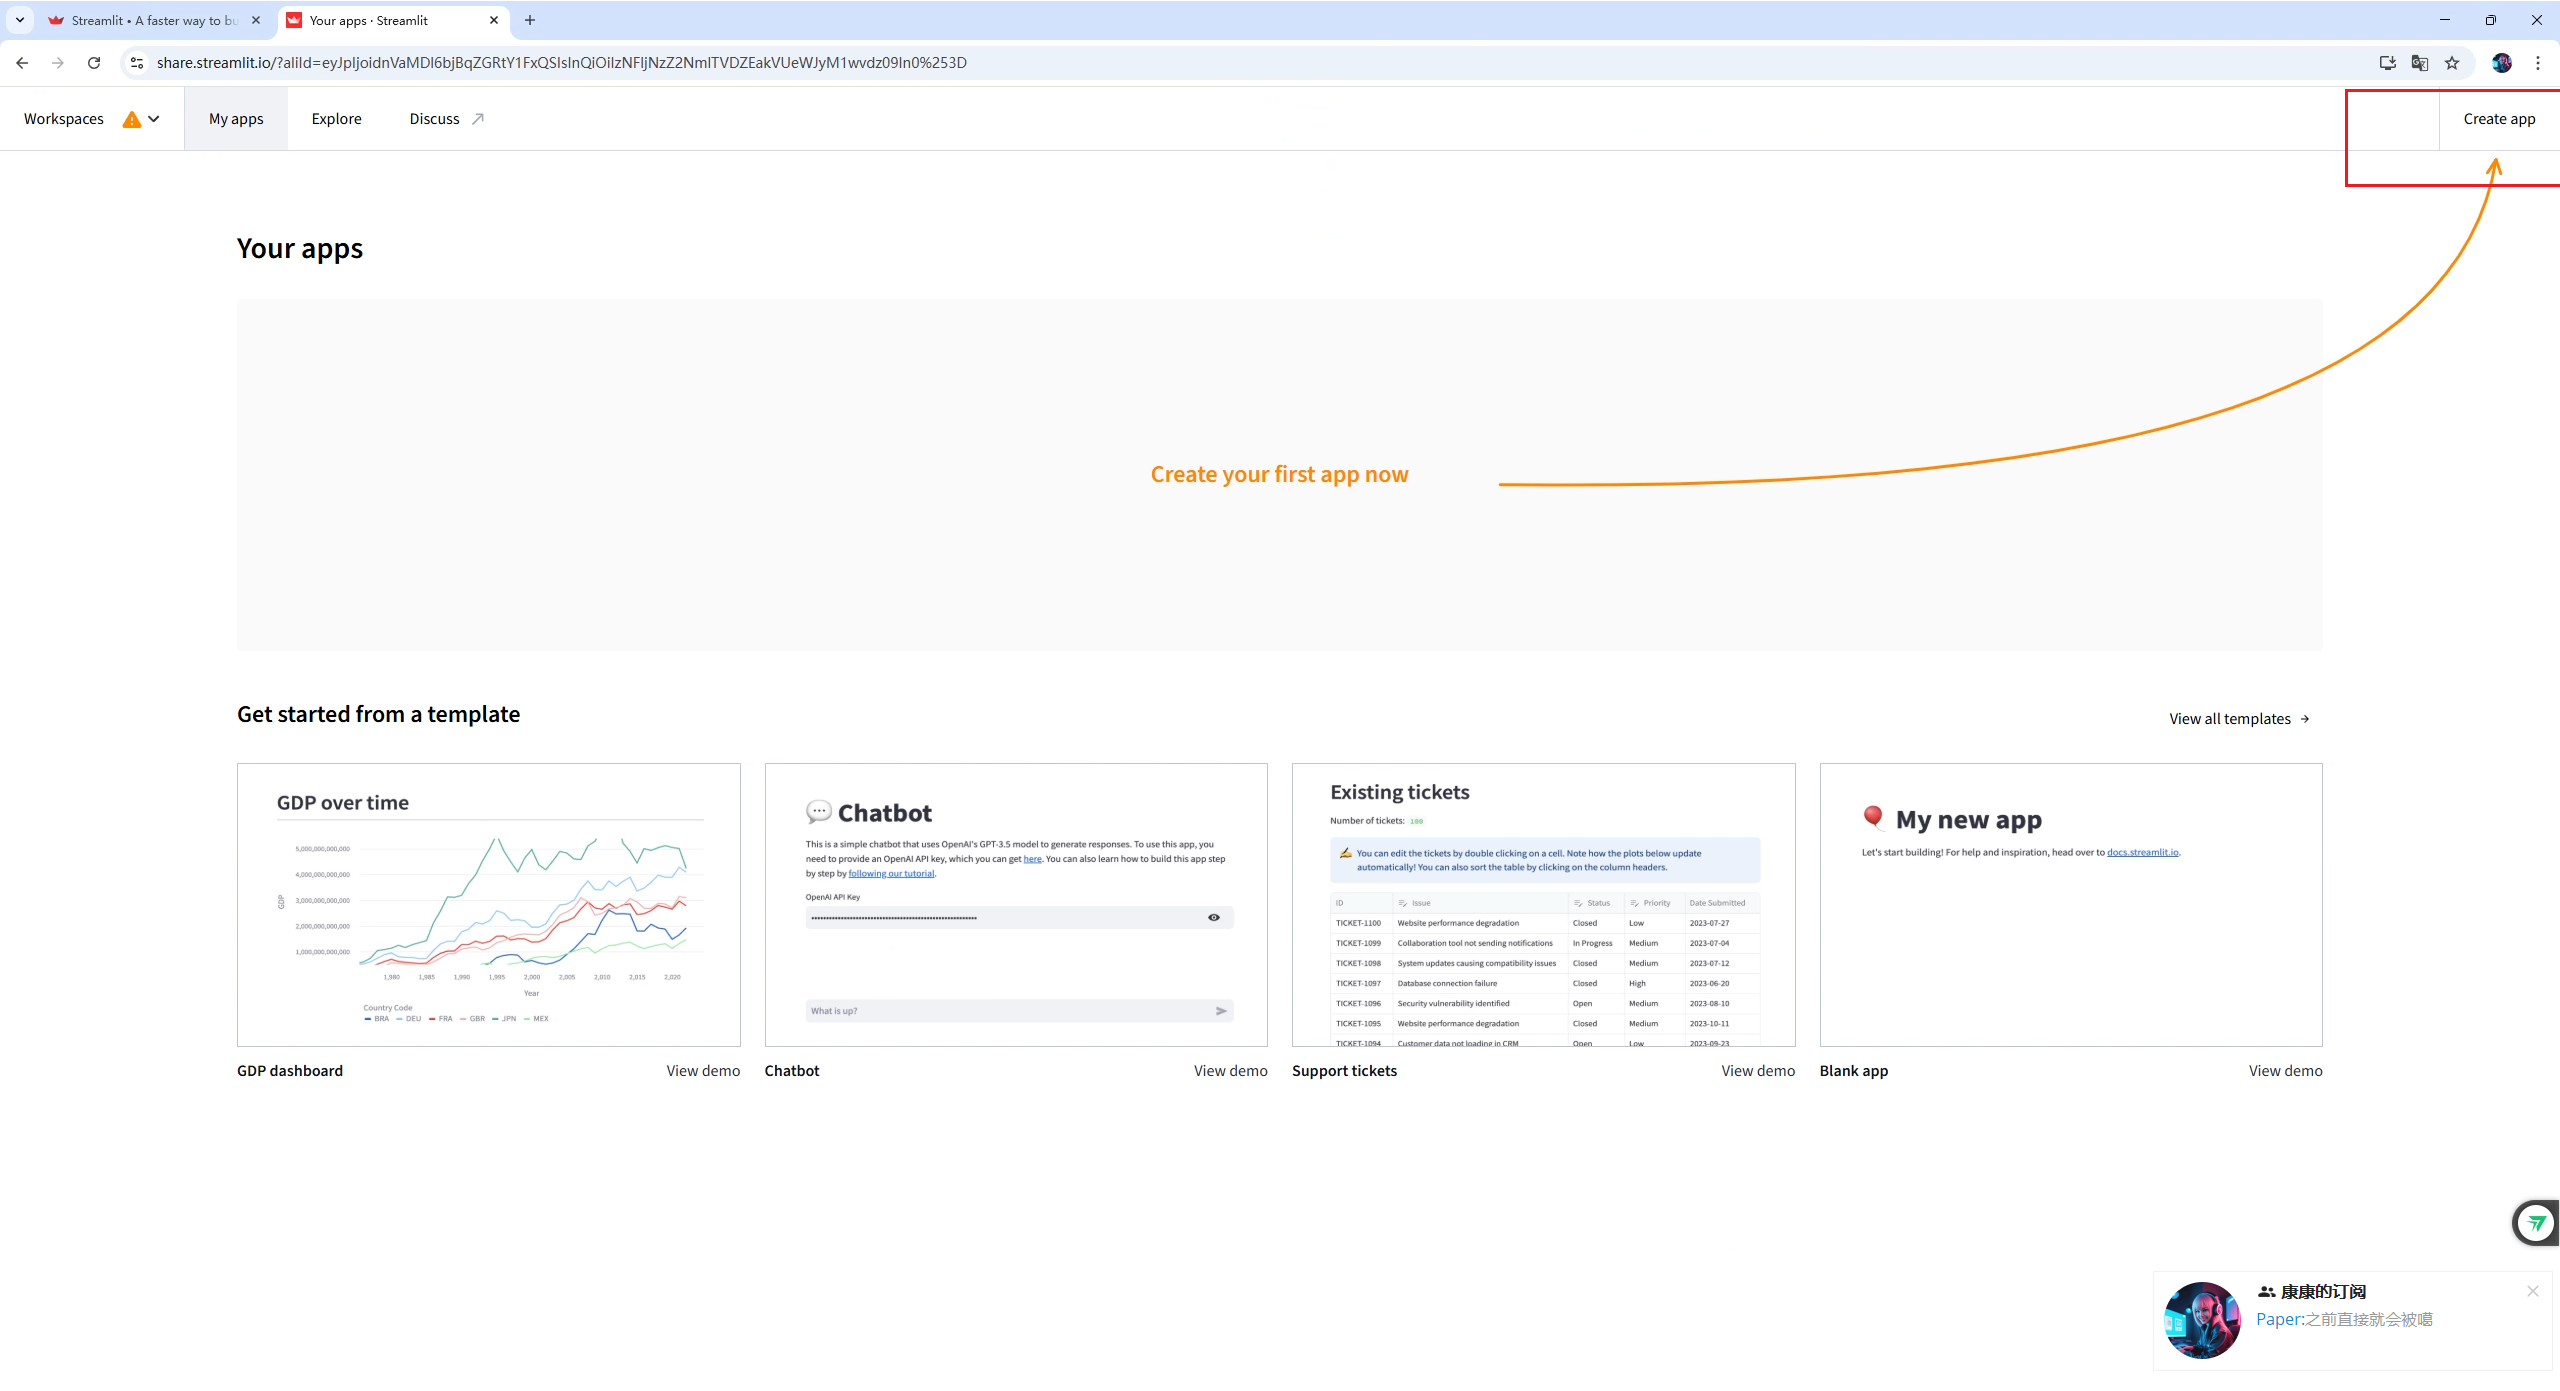Open the Chatbot template thumbnail
The height and width of the screenshot is (1391, 2560).
point(1016,905)
